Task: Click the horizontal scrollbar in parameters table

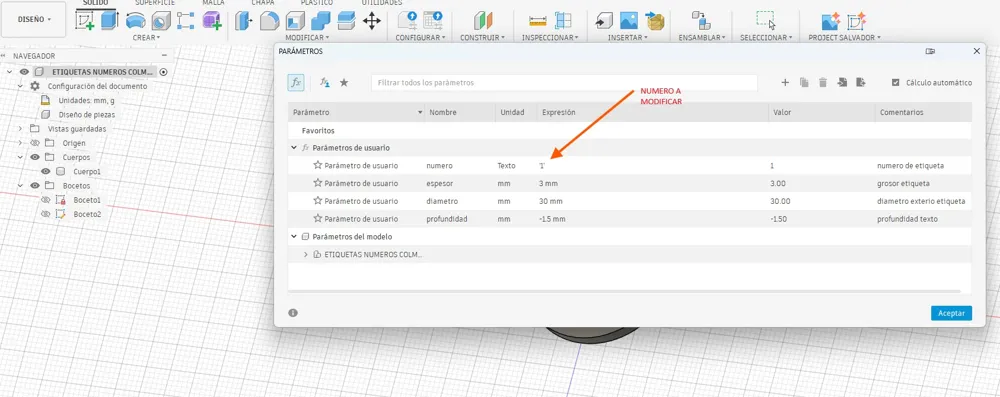Action: click(625, 292)
